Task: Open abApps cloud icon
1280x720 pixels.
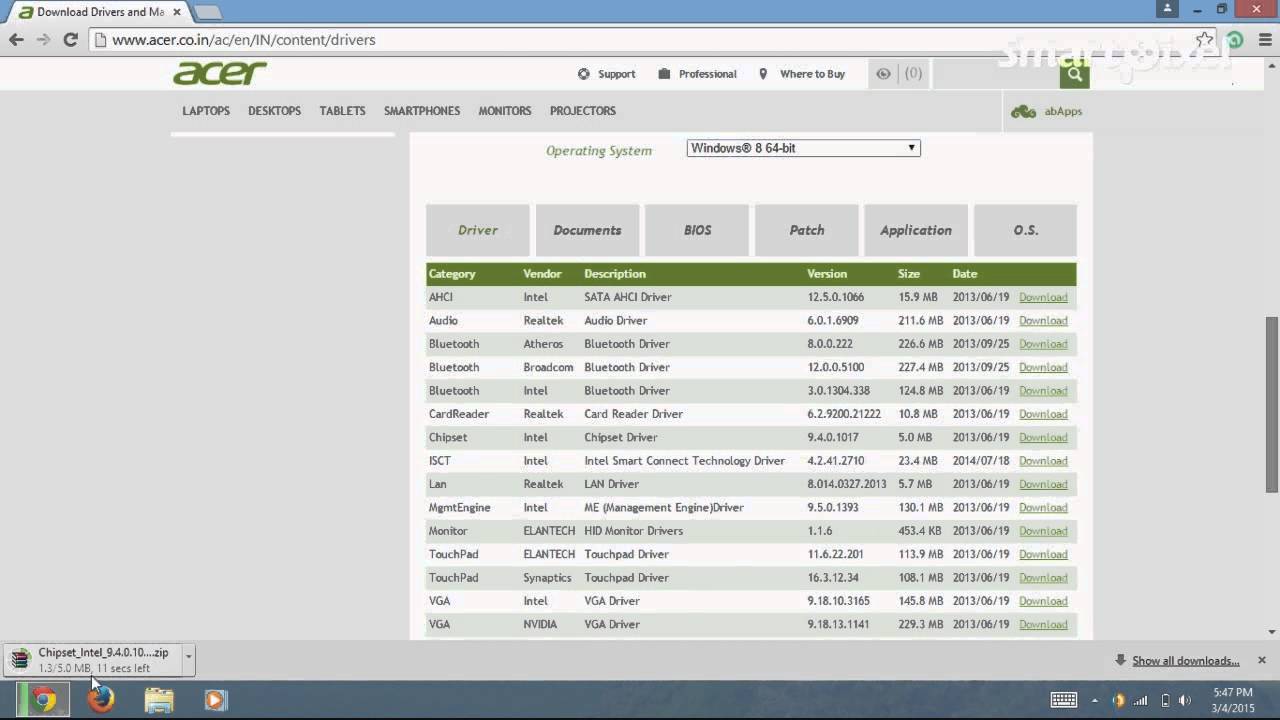Action: pyautogui.click(x=1023, y=111)
